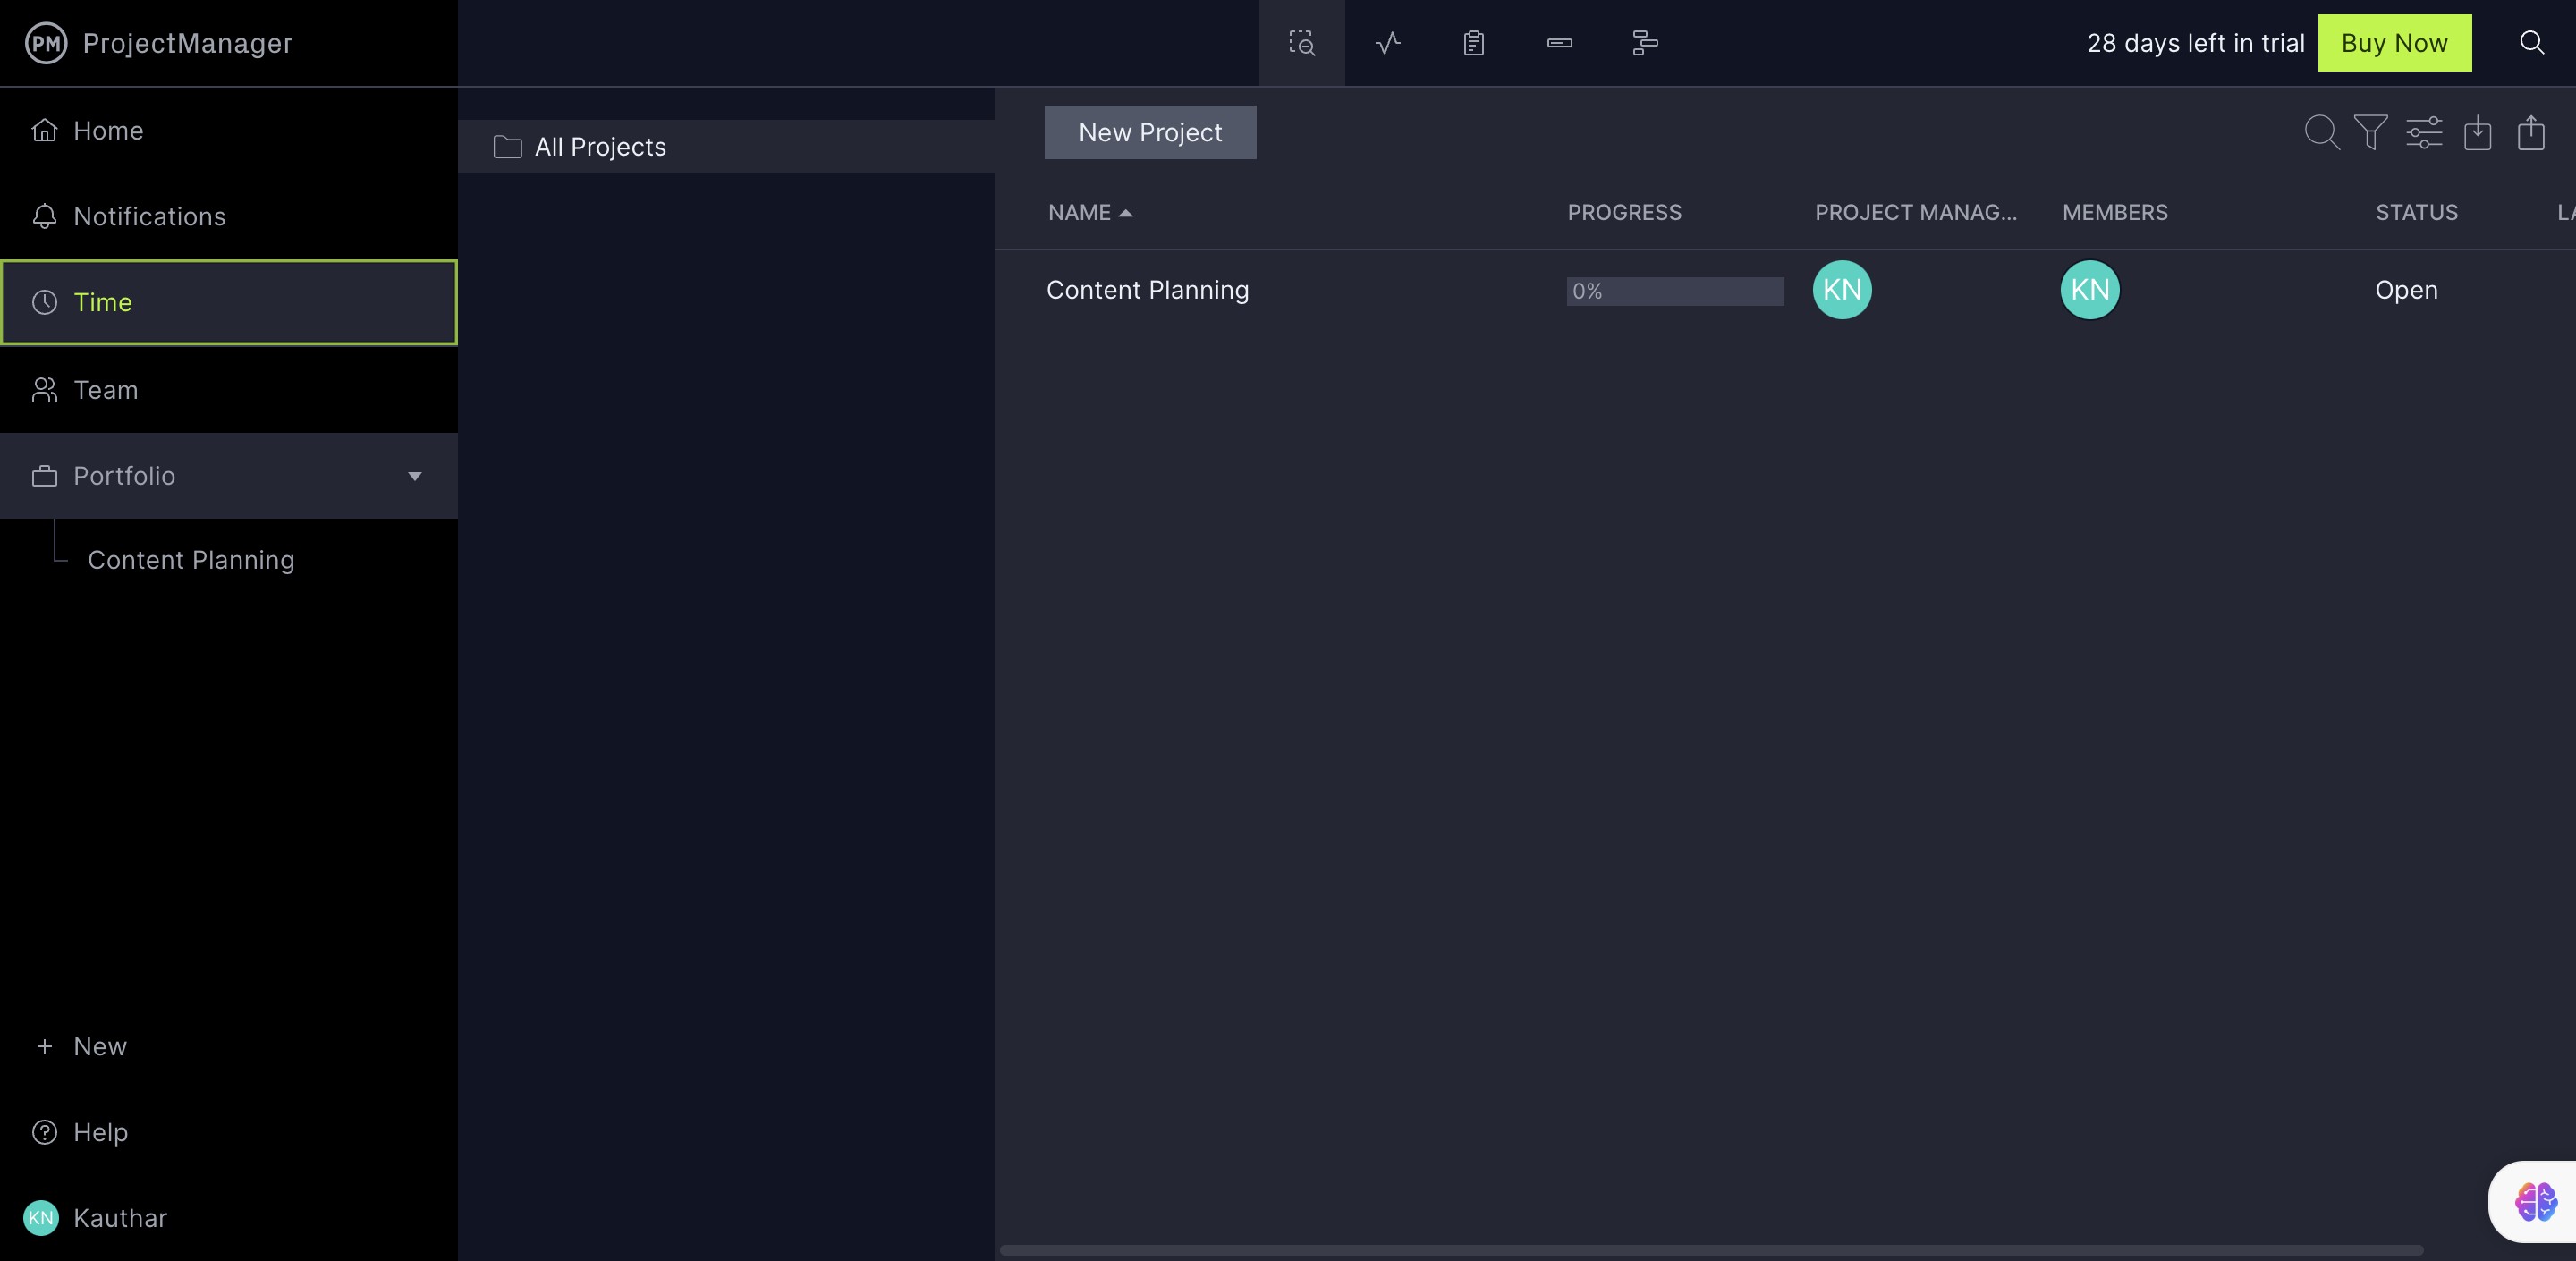Open Content Planning in sidebar tree

(x=191, y=560)
